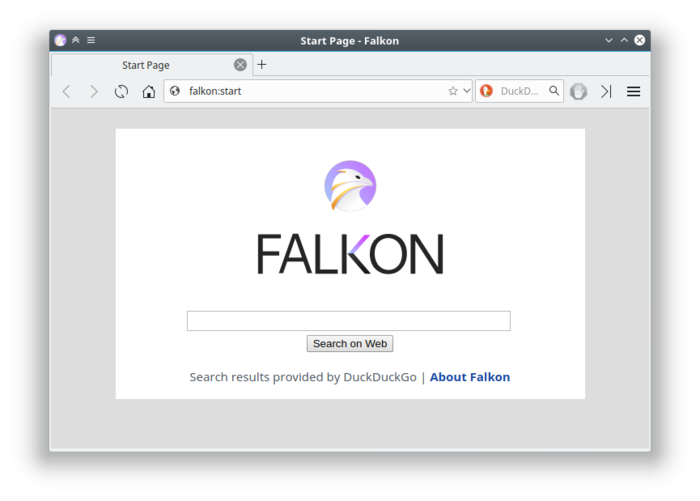This screenshot has width=700, height=501.
Task: Bookmark this page with star icon
Action: (453, 91)
